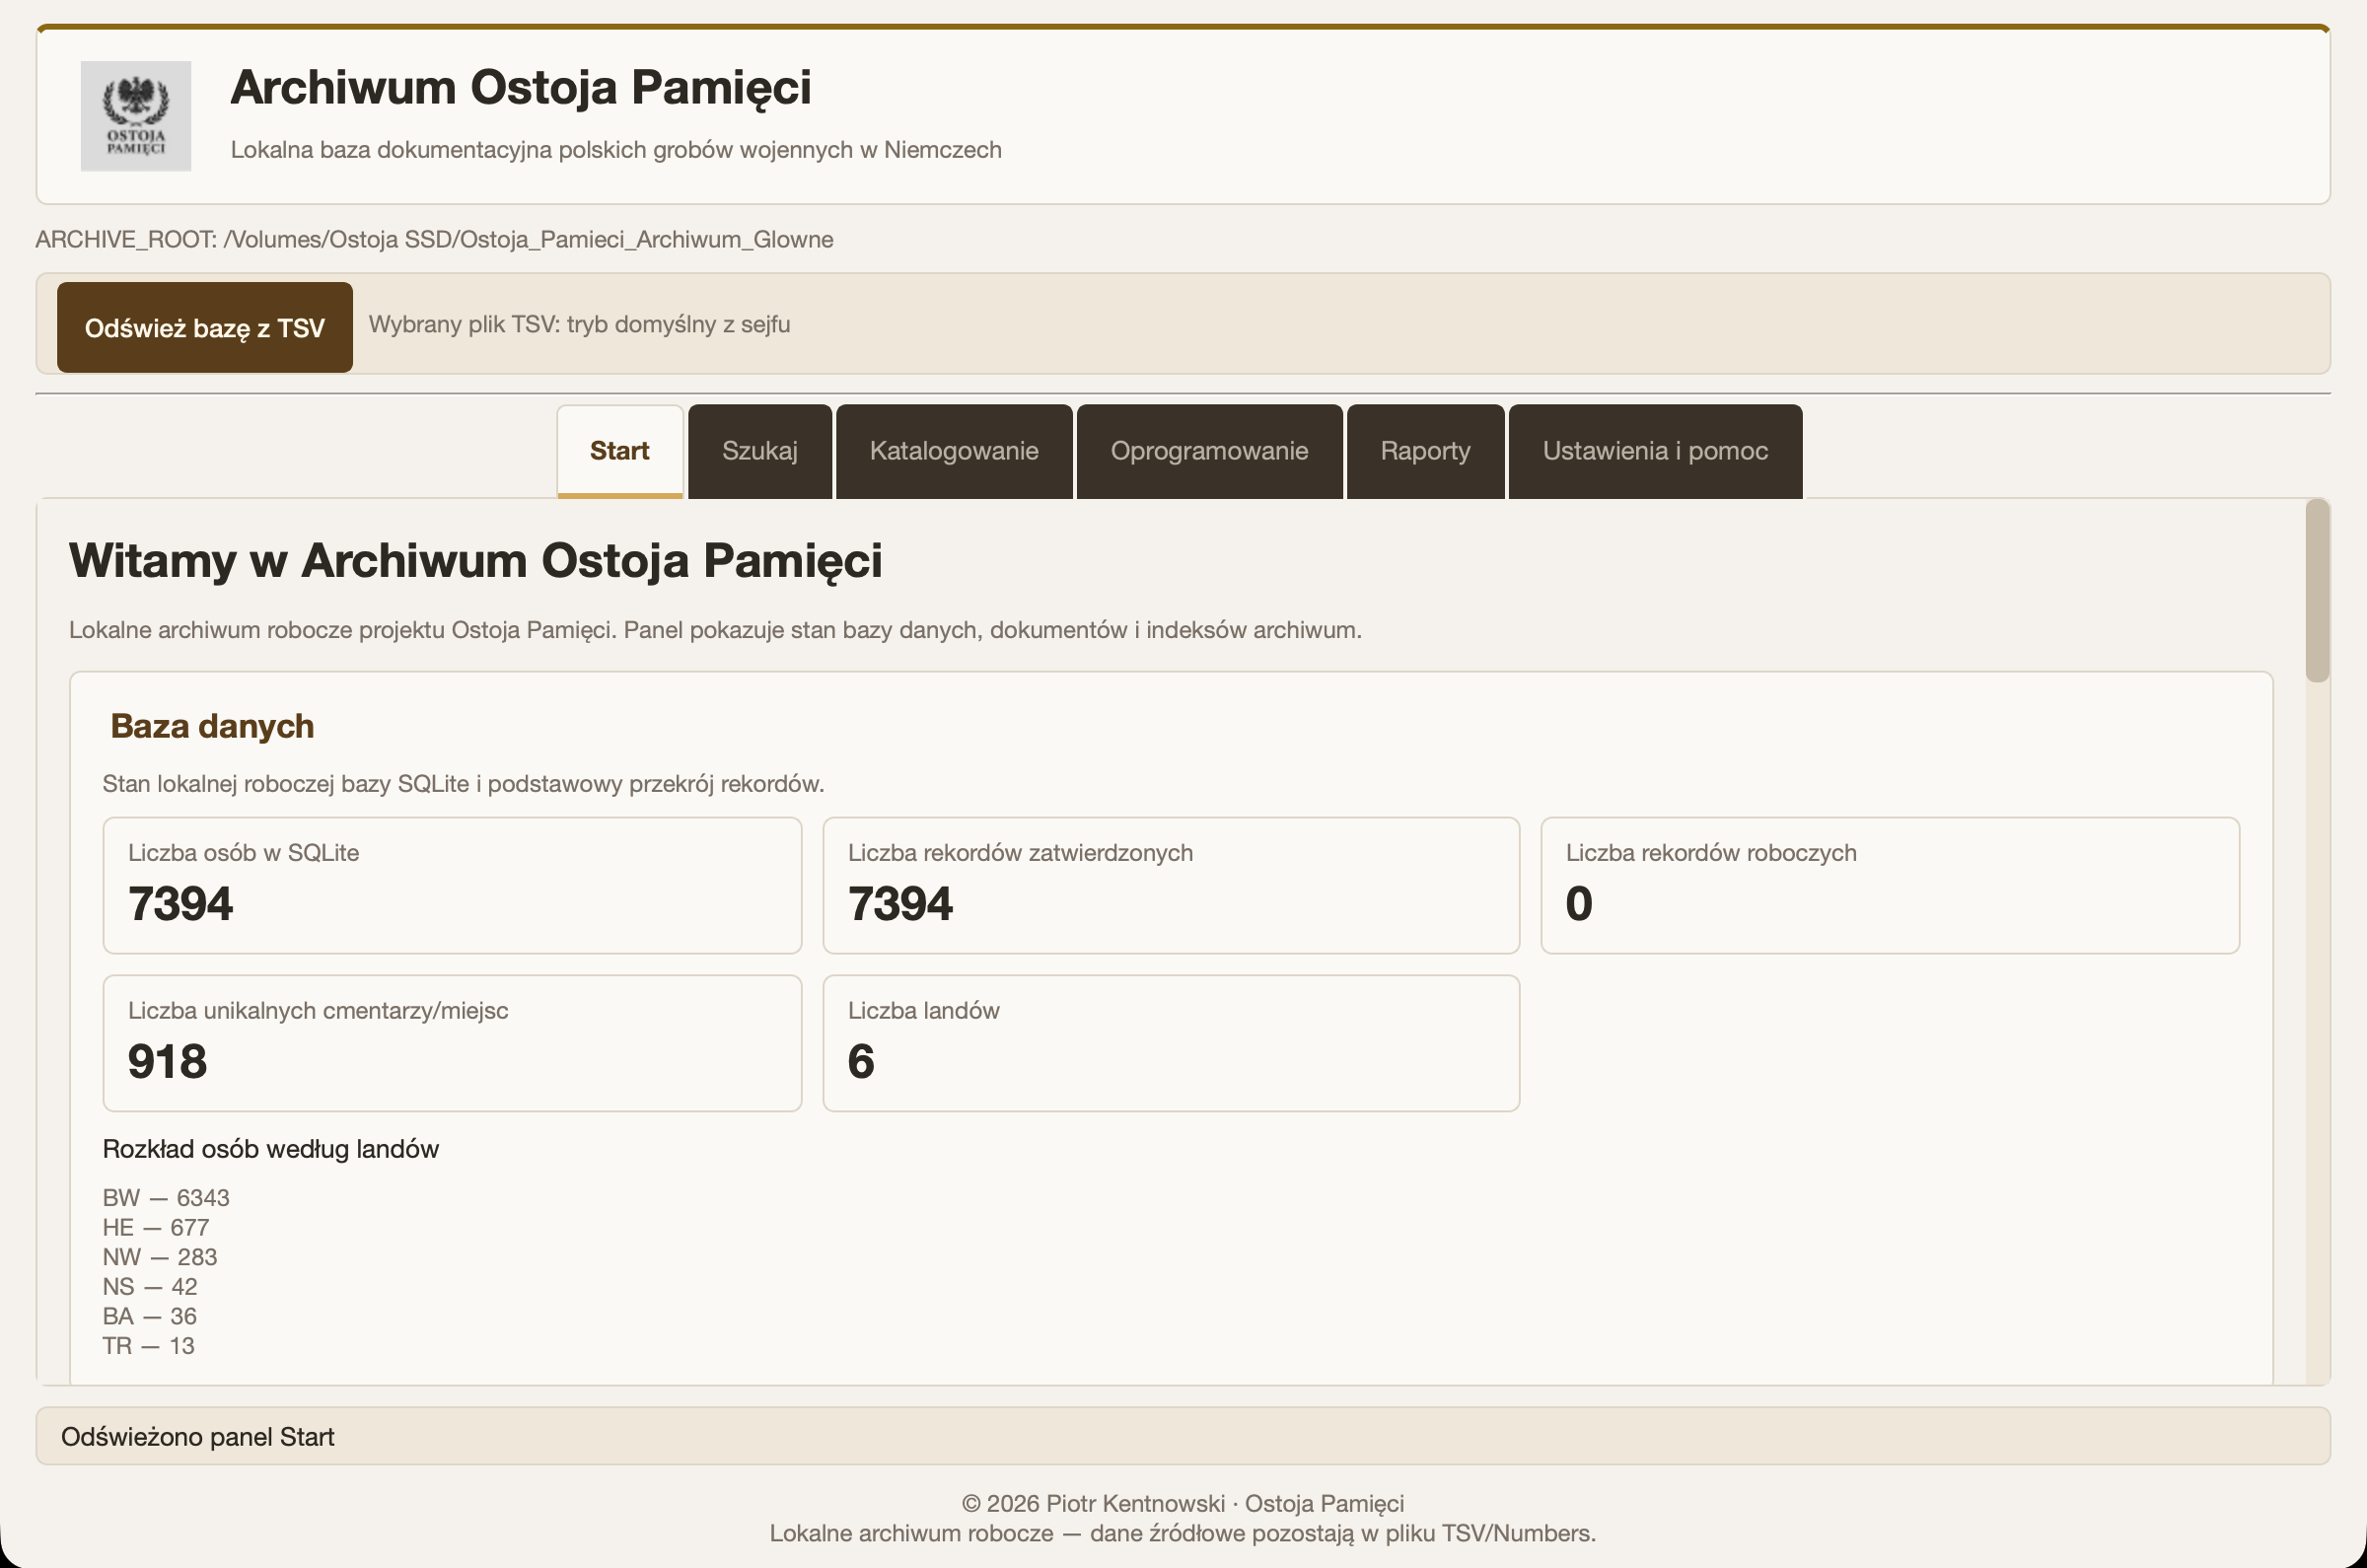Screen dimensions: 2367x1568
Task: Click the HE — 677 row
Action: [156, 1228]
